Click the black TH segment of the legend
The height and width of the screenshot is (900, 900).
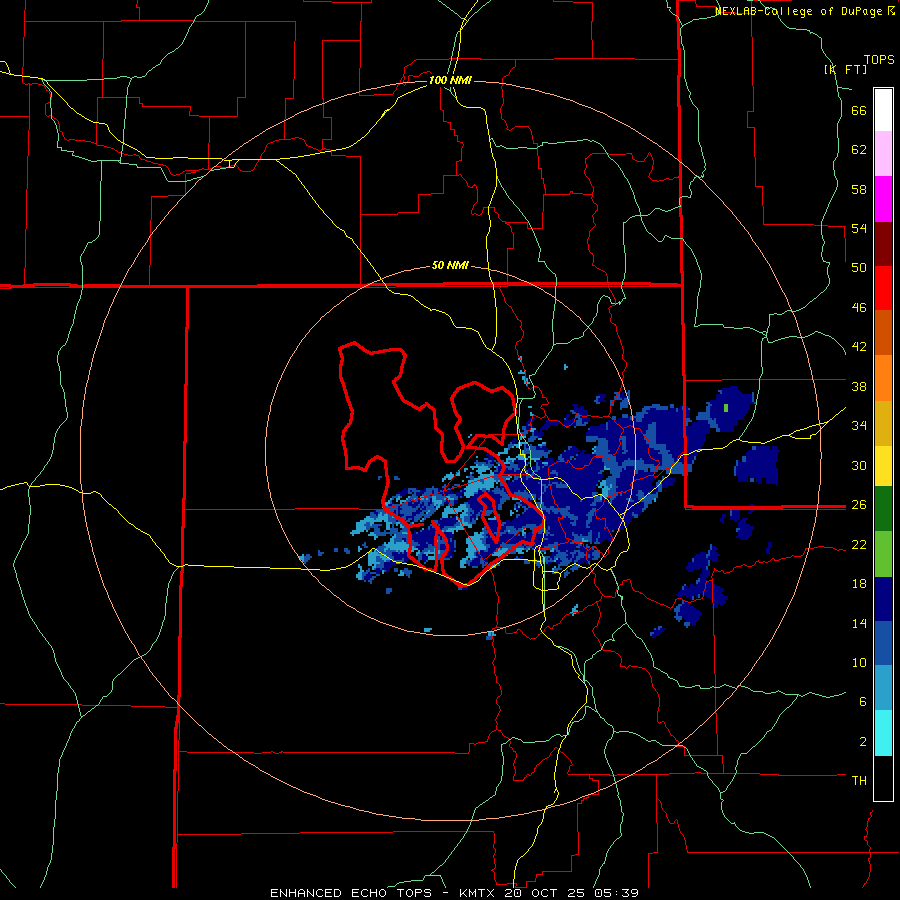(883, 778)
